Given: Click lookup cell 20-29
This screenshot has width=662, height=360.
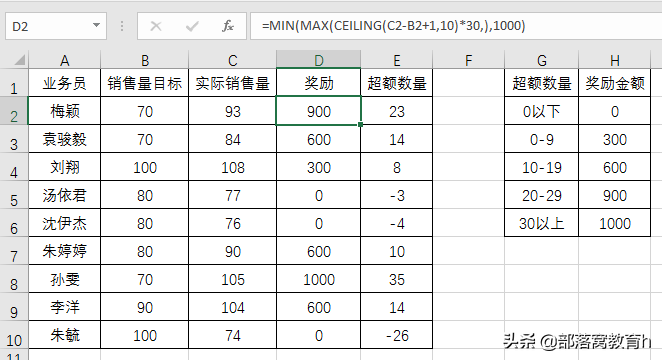Looking at the screenshot, I should [x=542, y=195].
